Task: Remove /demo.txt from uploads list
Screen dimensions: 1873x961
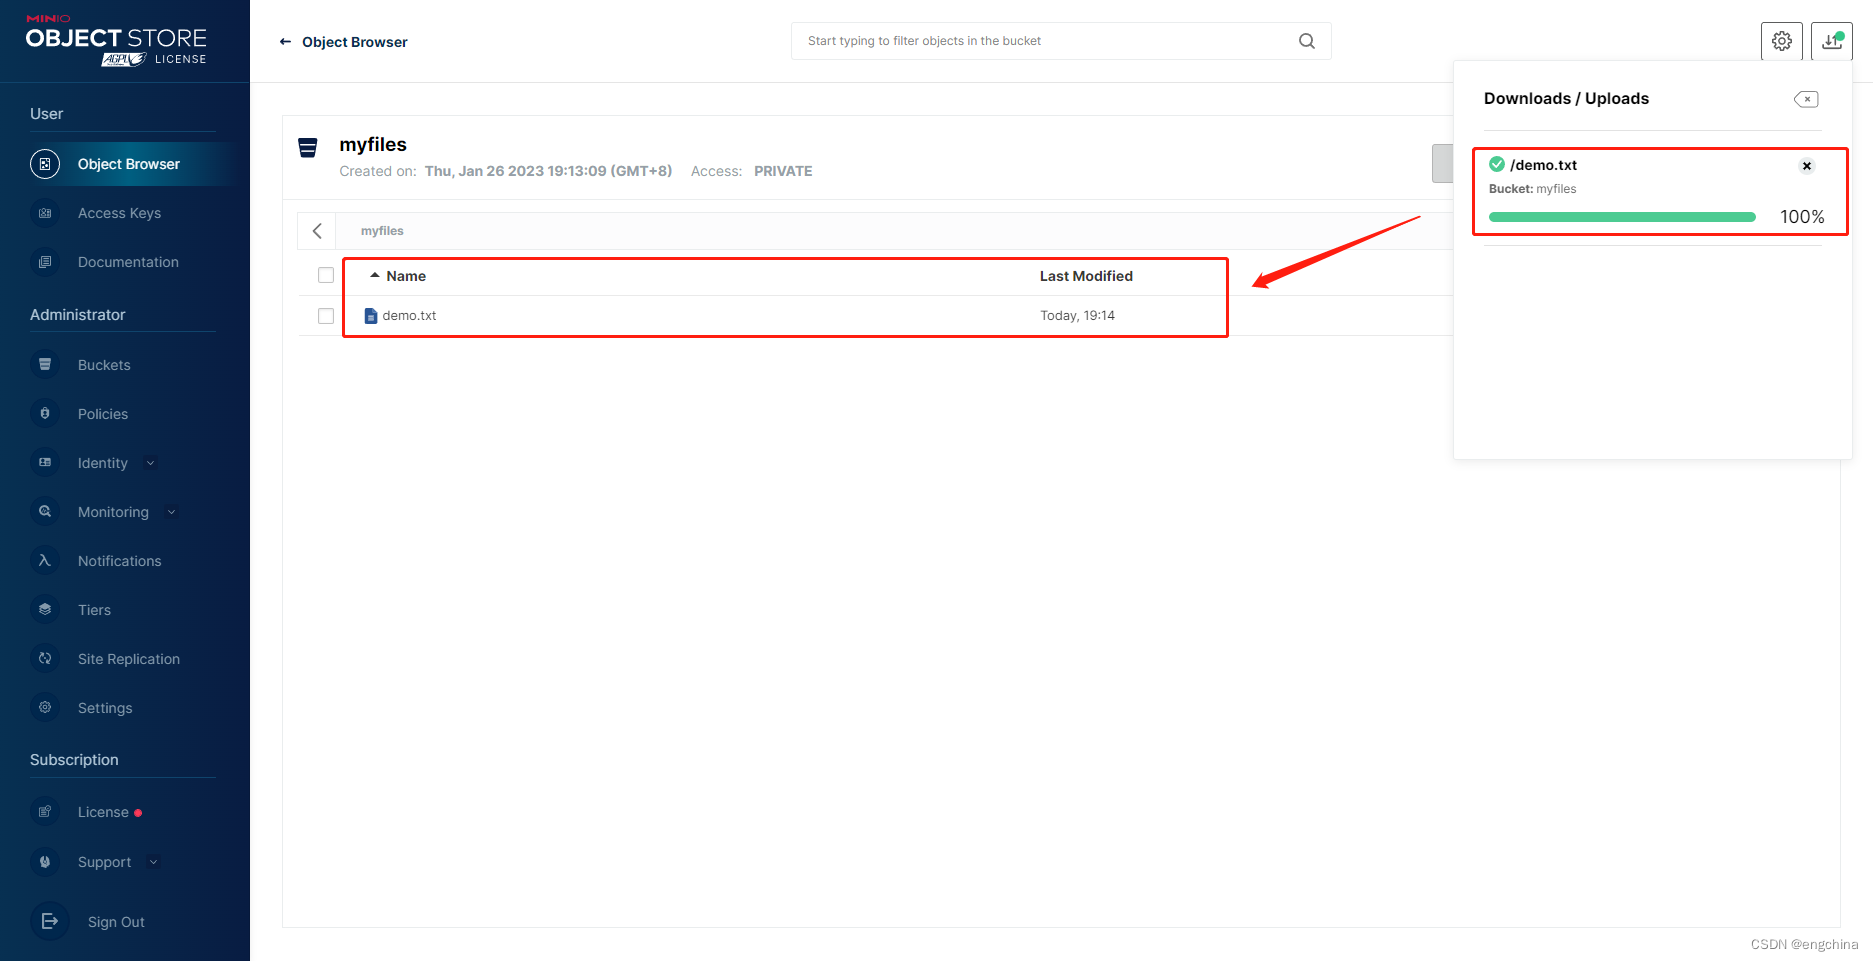Action: [1807, 166]
